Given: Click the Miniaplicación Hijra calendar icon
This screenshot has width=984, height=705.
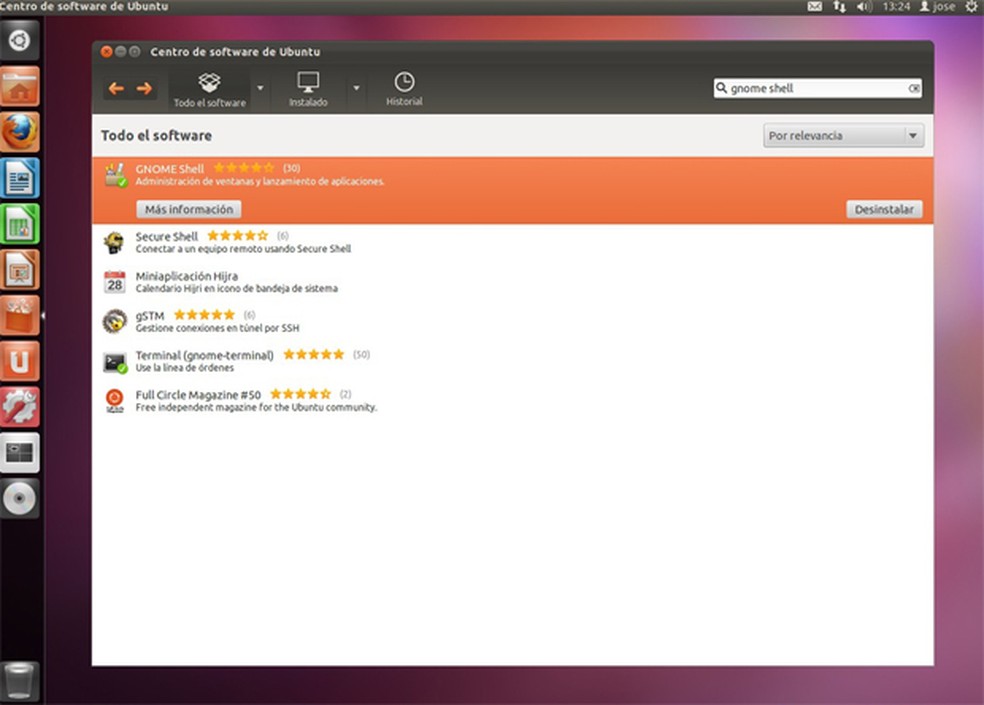Looking at the screenshot, I should (x=116, y=282).
